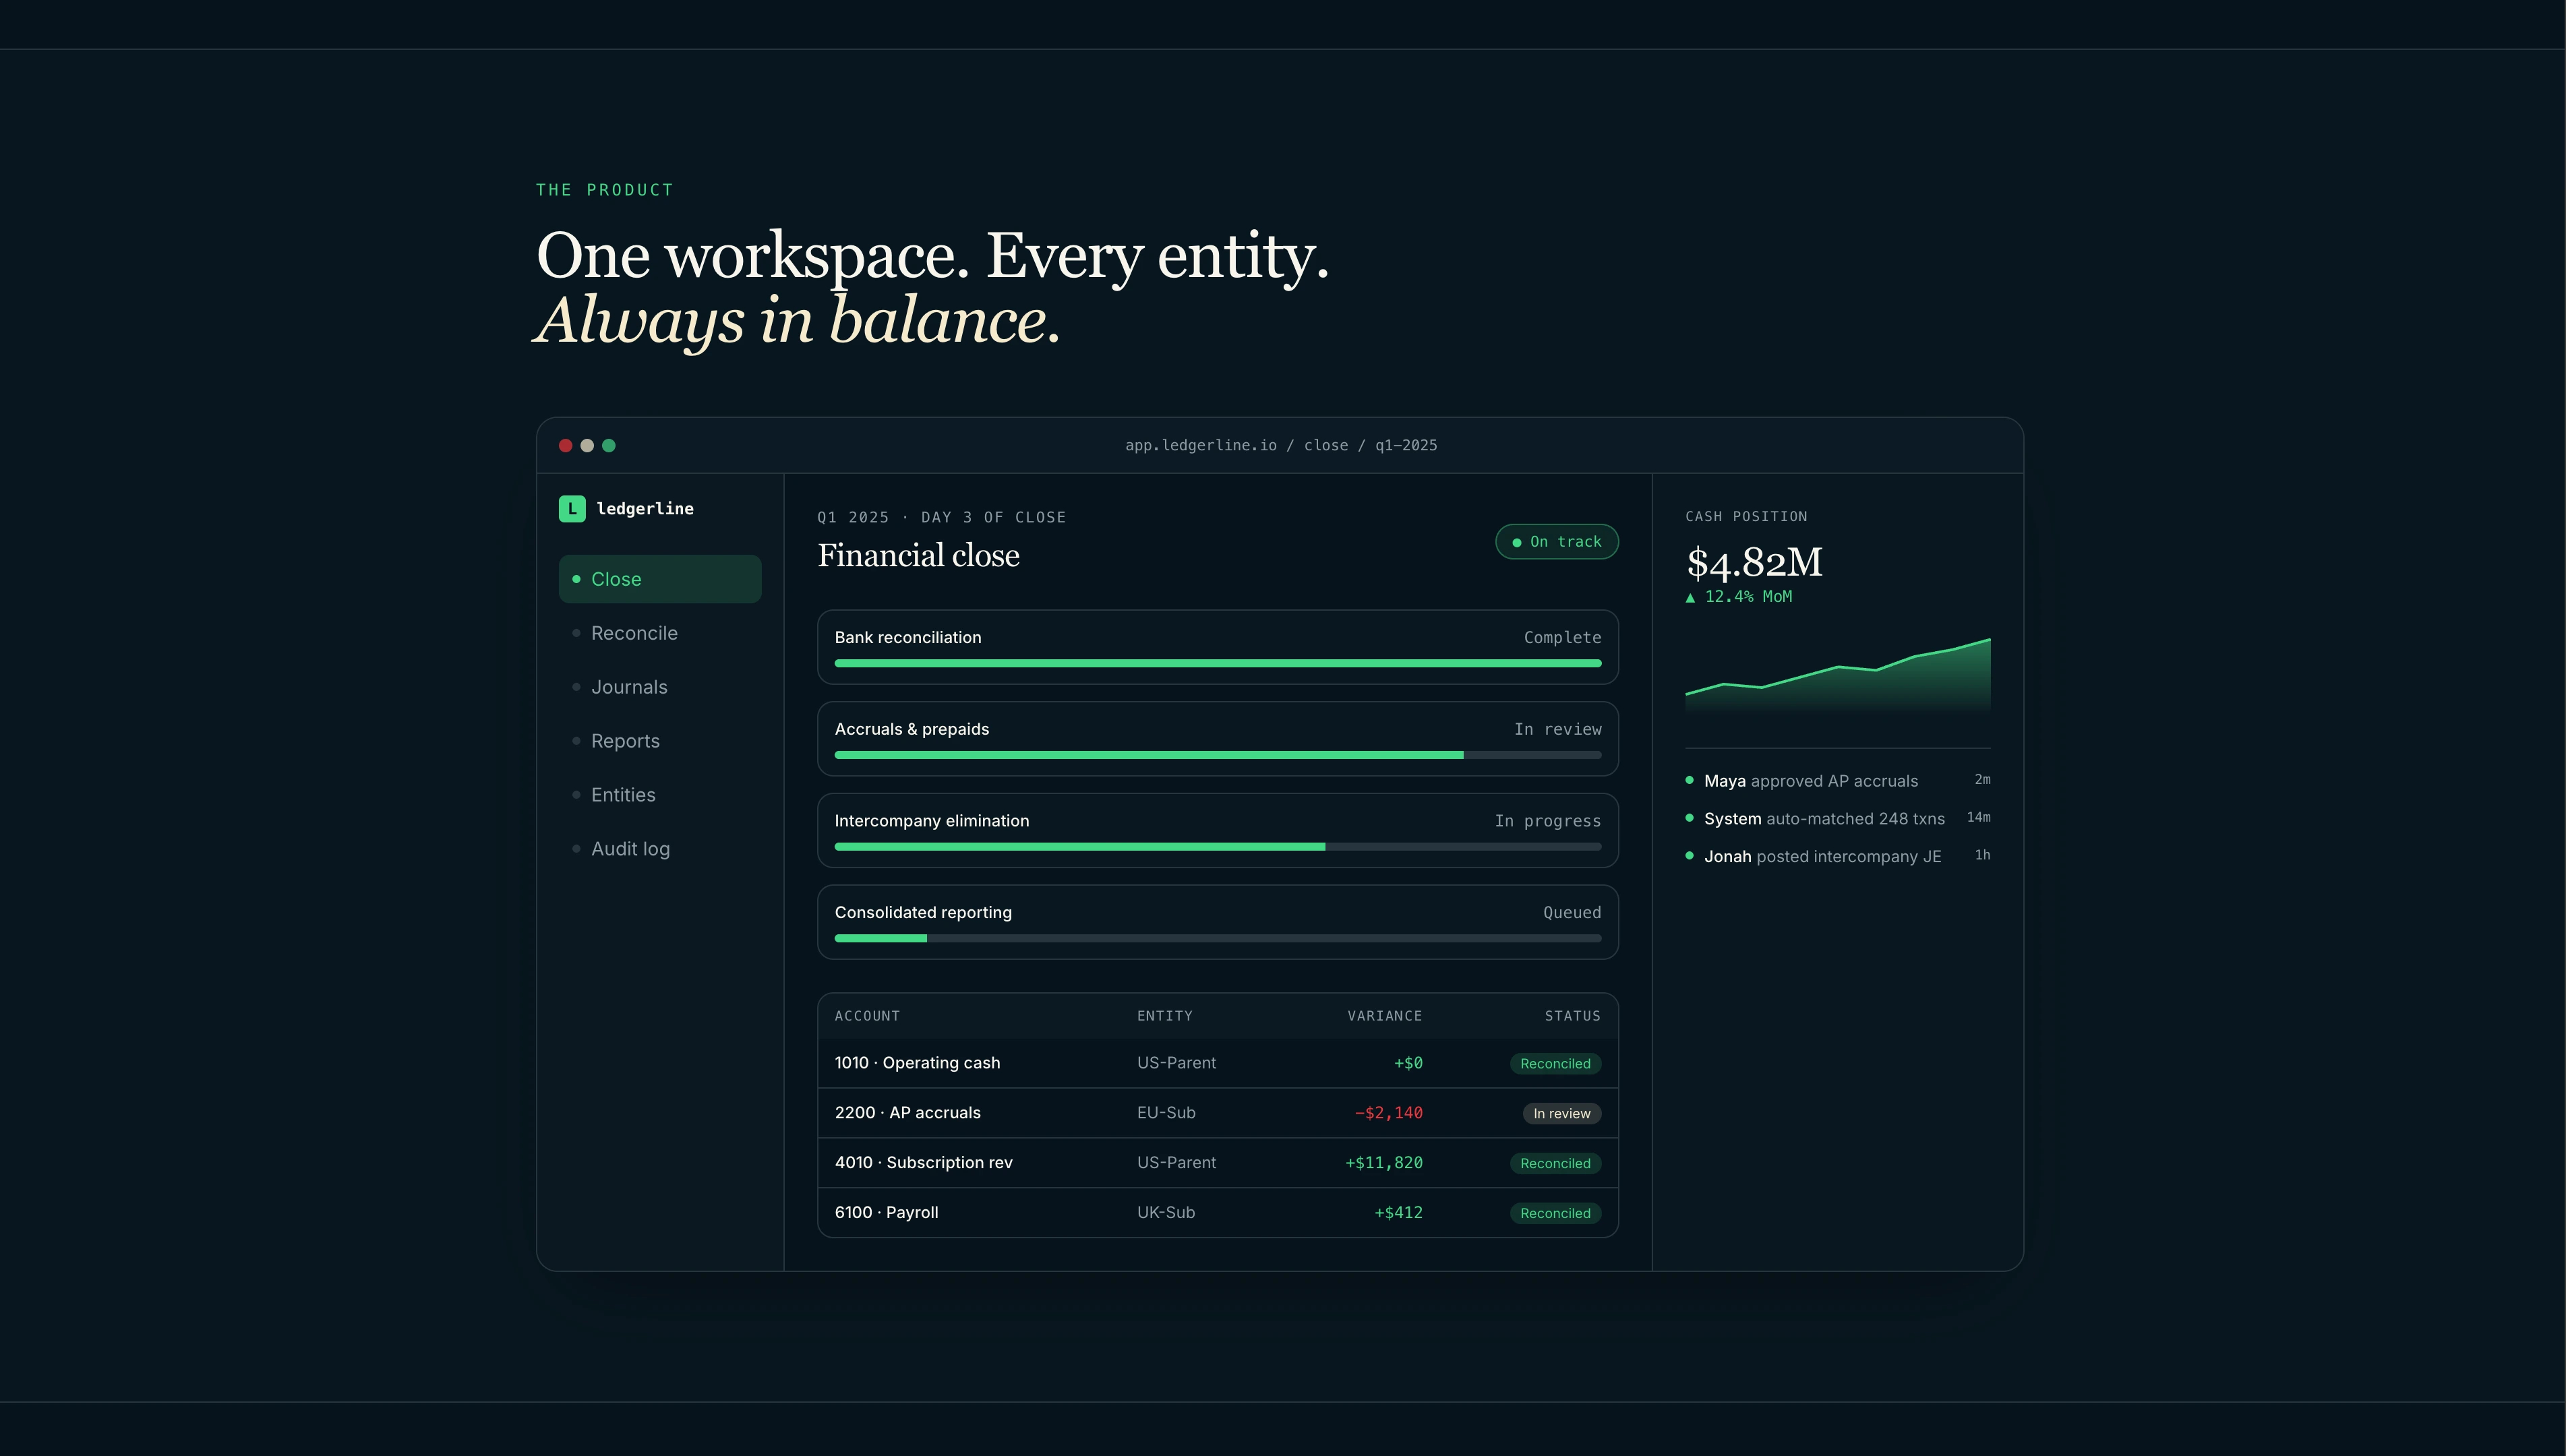The image size is (2566, 1456).
Task: Open the Intercompany elimination task card
Action: point(1218,831)
